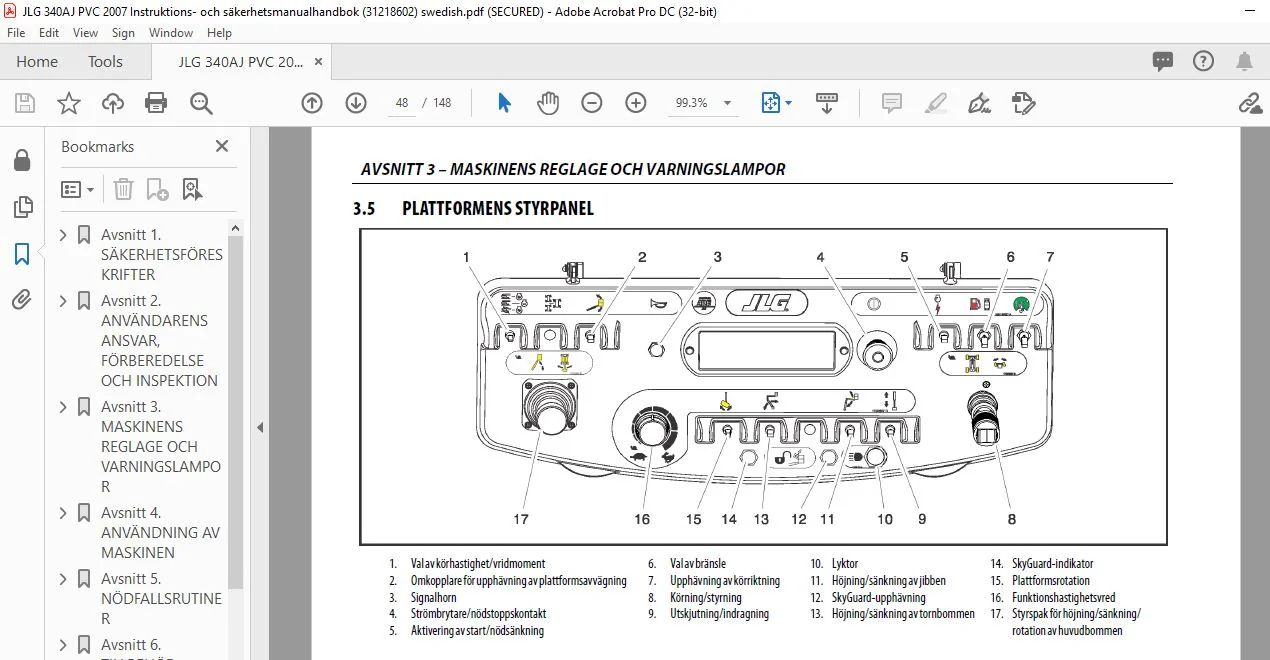Open the zoom level dropdown at 99.3%
1270x660 pixels.
[x=727, y=103]
